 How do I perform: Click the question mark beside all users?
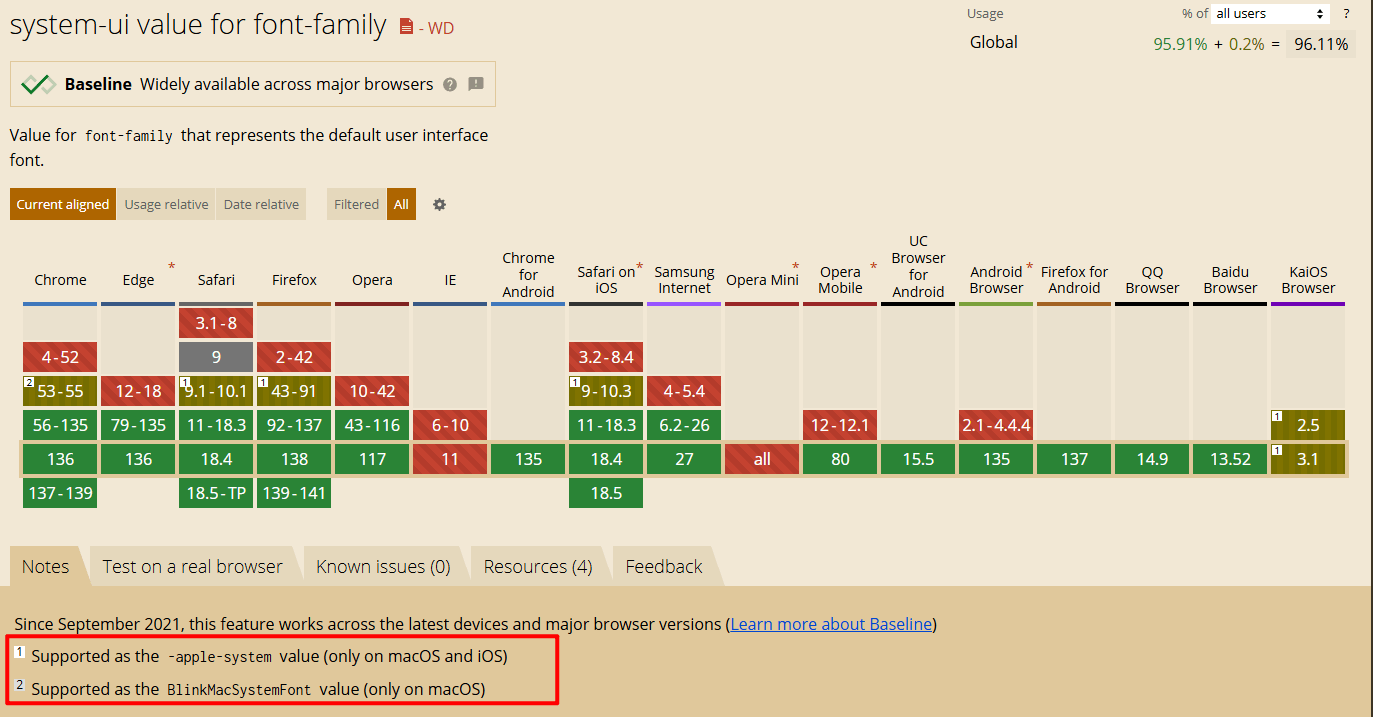[x=1346, y=13]
